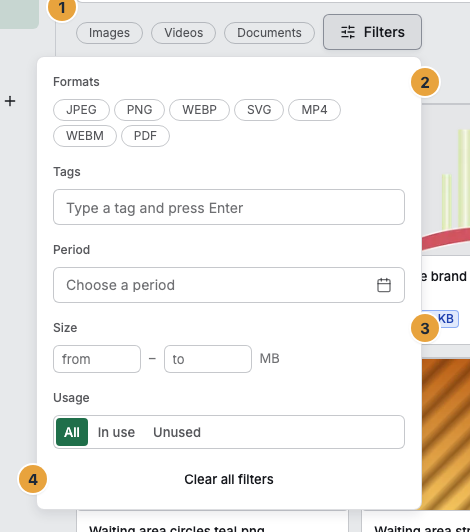
Task: Toggle the PNG format chip
Action: [139, 110]
